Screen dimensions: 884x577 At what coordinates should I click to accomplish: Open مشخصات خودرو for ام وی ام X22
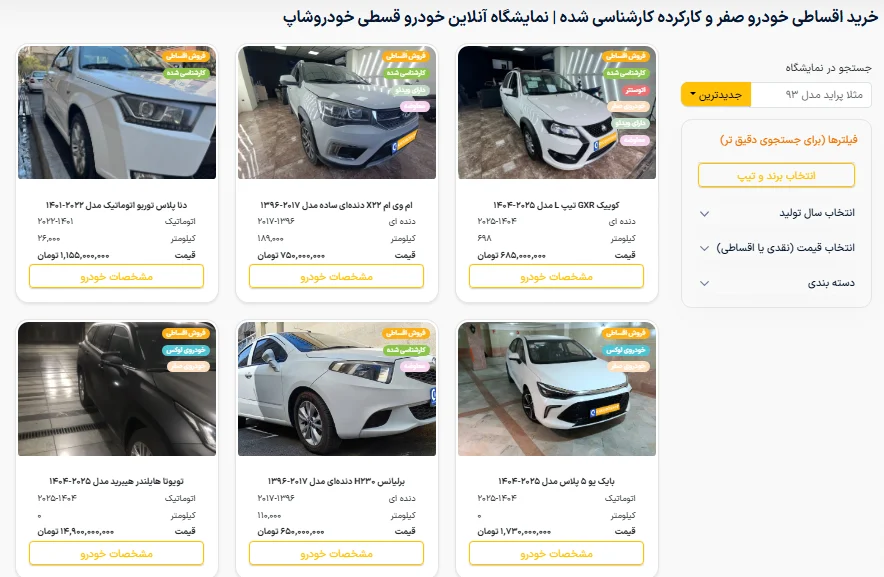(336, 276)
